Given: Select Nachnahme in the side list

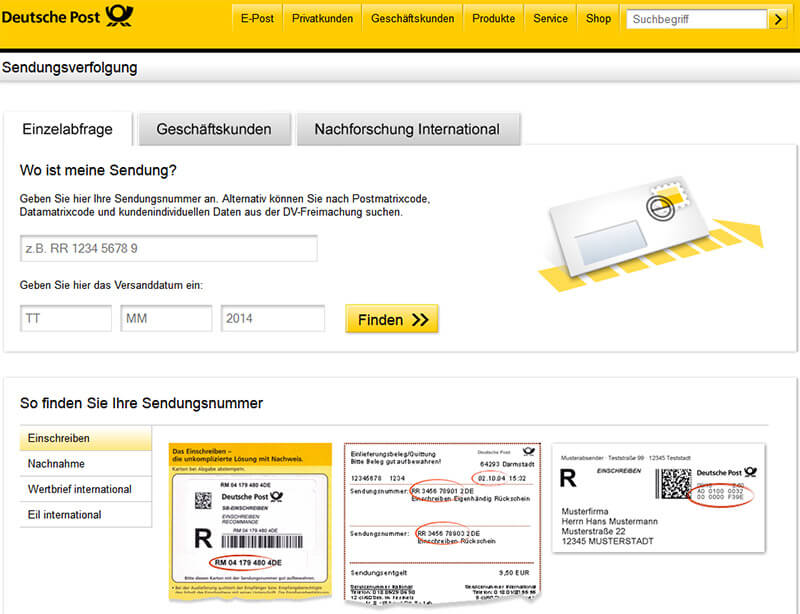Looking at the screenshot, I should (86, 464).
